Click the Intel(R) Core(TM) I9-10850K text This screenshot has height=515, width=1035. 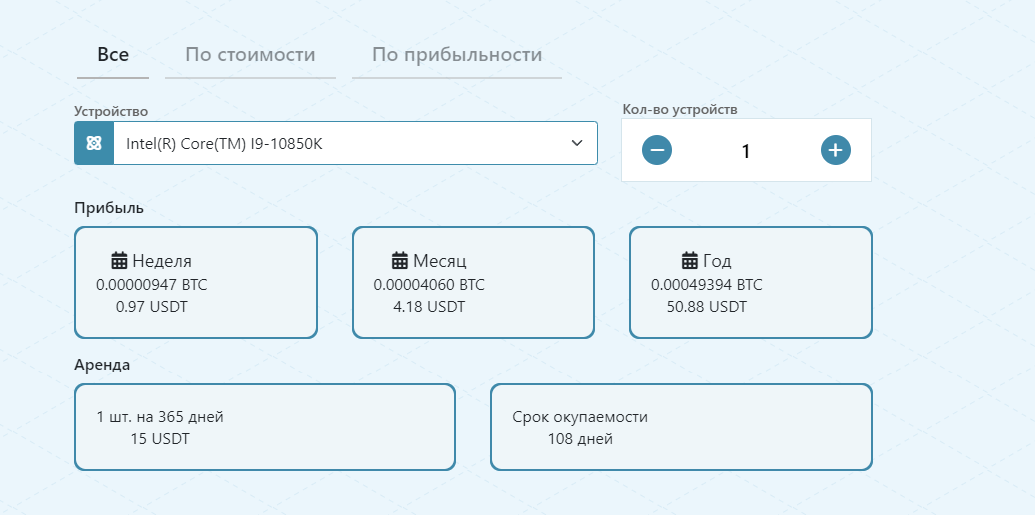[224, 144]
